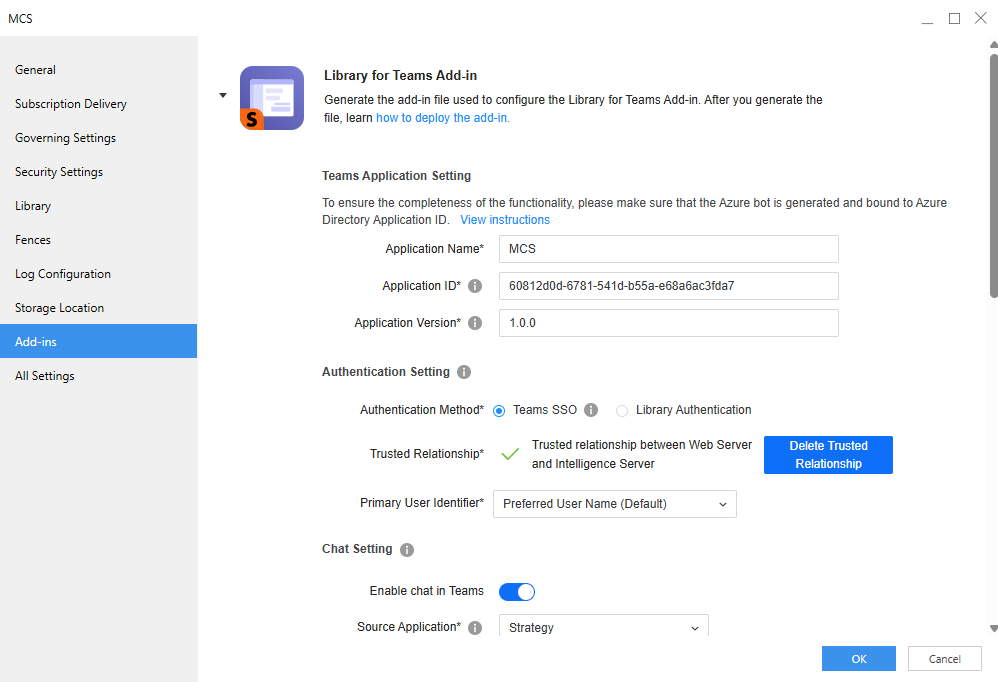Click the Library for Teams Add-in icon
998x682 pixels.
click(x=272, y=98)
